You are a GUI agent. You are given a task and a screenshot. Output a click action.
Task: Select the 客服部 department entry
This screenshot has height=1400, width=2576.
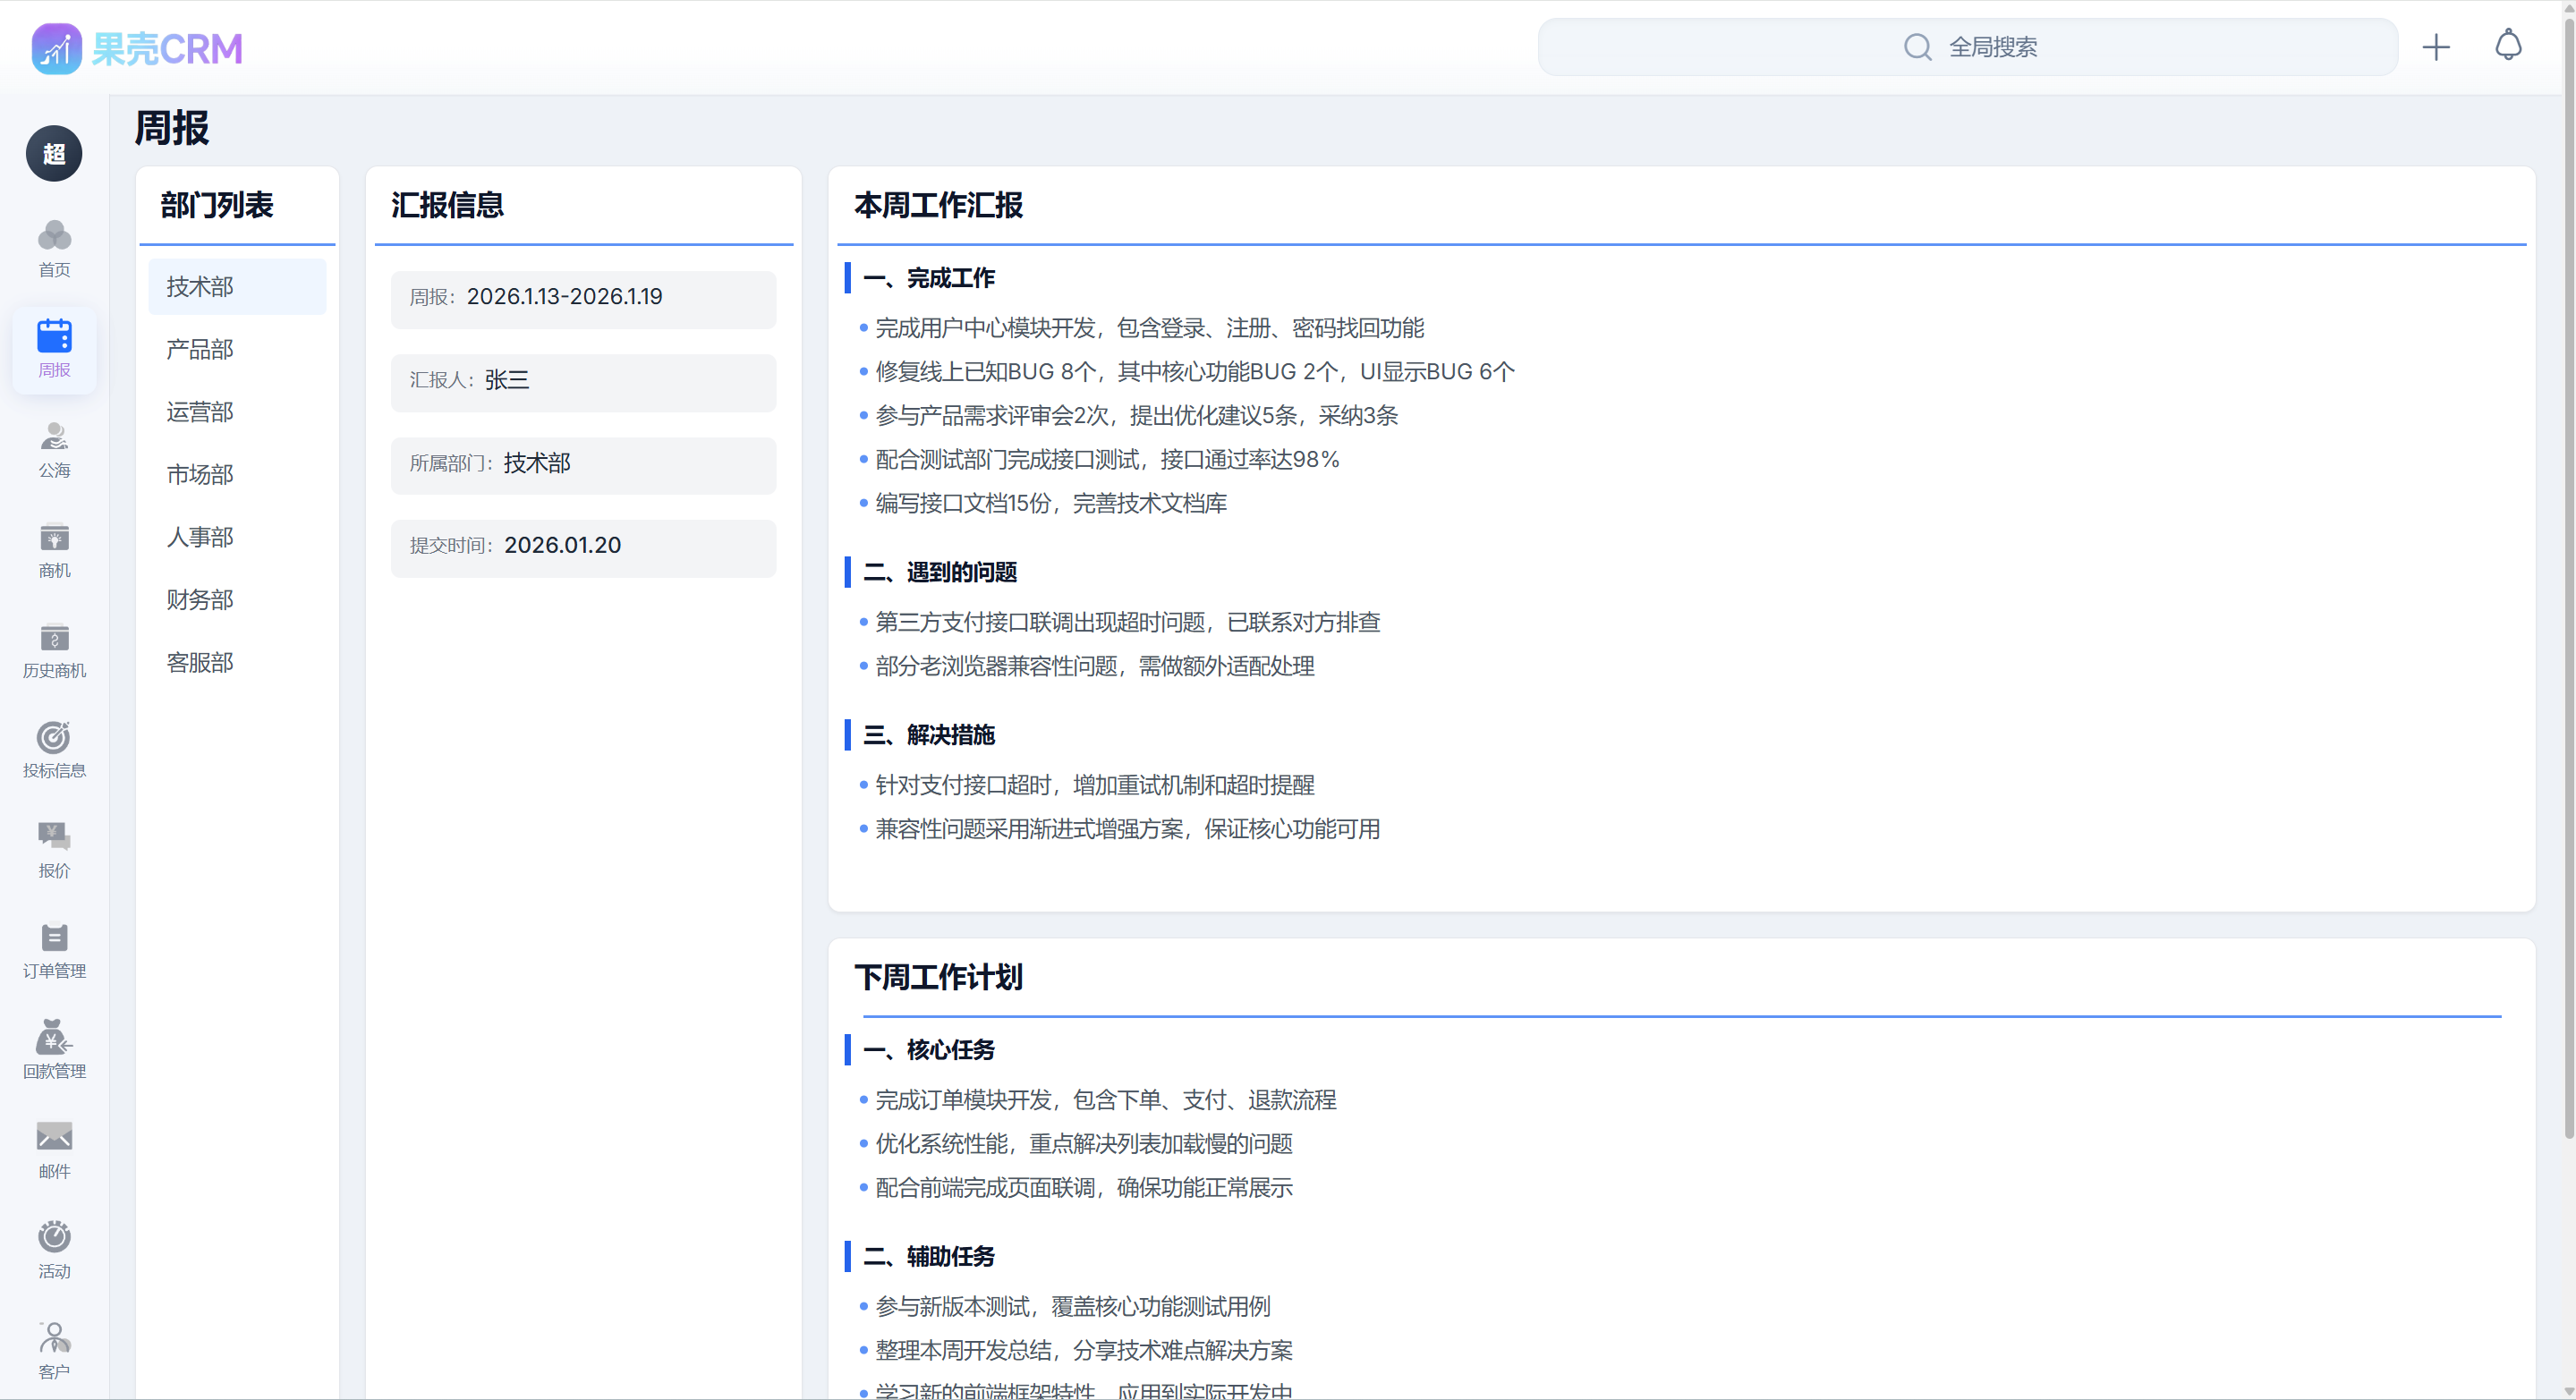pos(199,662)
